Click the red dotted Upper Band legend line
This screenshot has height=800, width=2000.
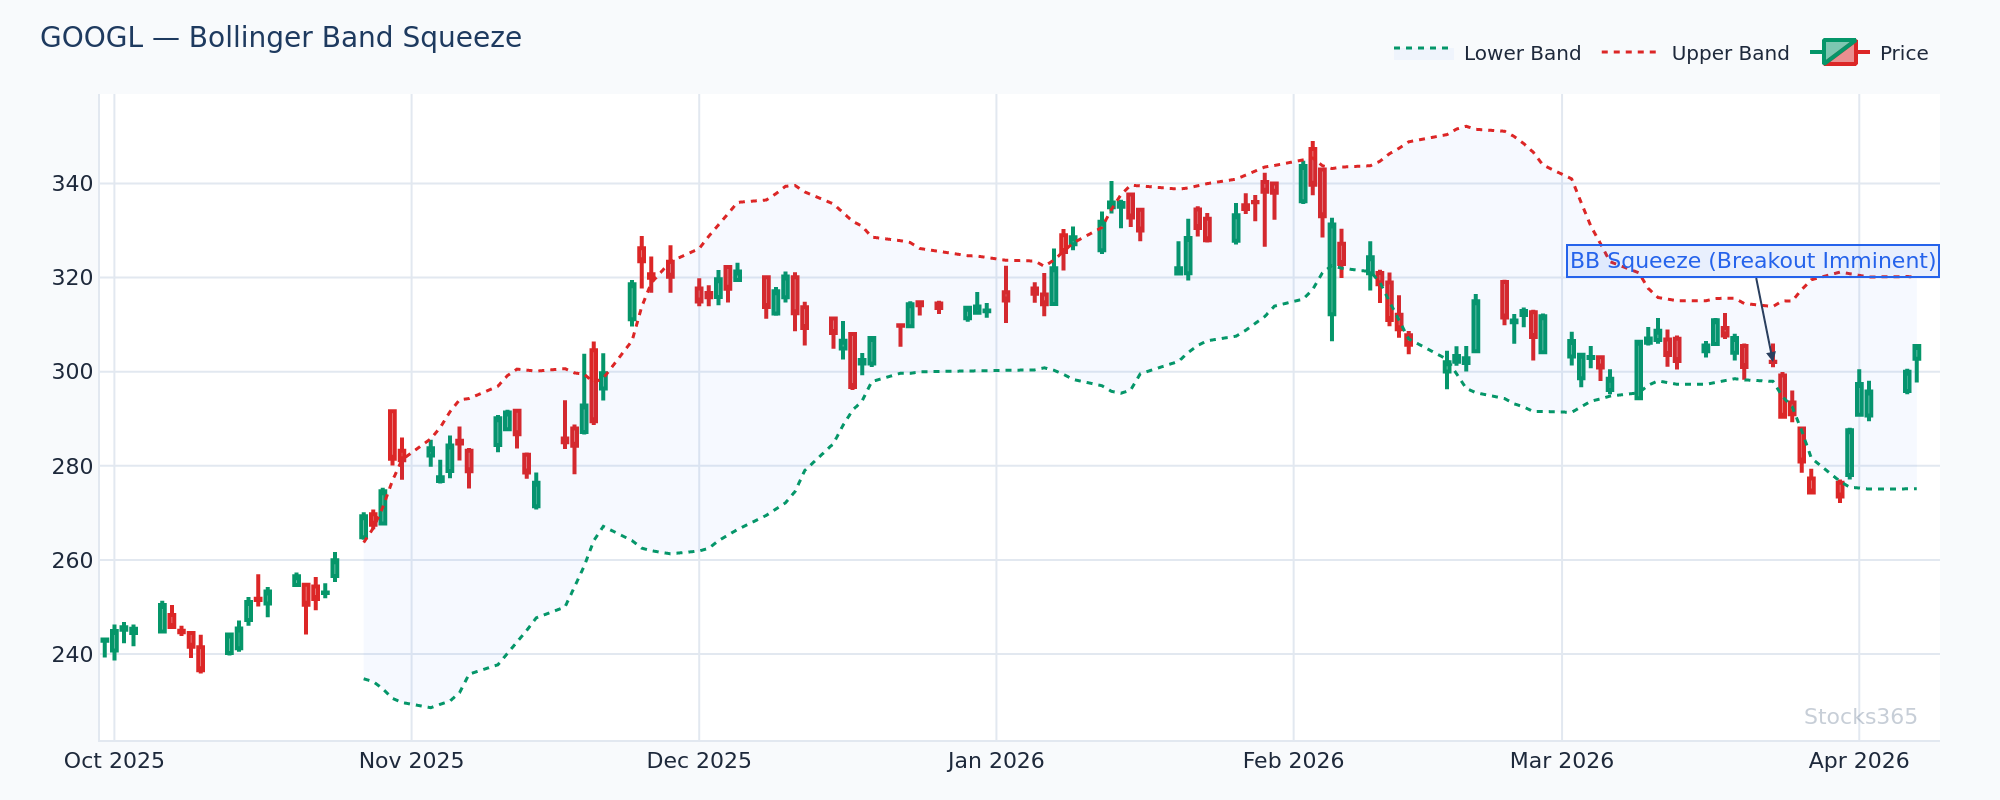pos(1631,52)
